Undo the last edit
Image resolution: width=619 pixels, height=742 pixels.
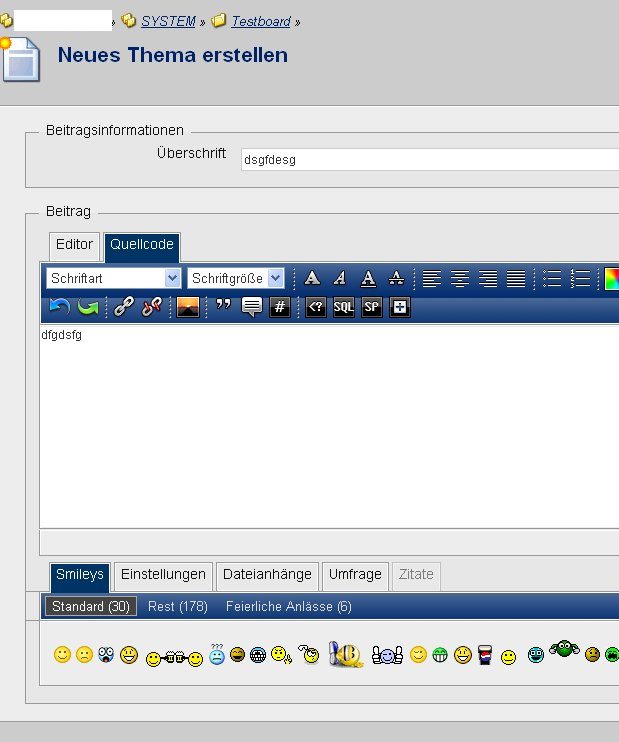point(60,307)
